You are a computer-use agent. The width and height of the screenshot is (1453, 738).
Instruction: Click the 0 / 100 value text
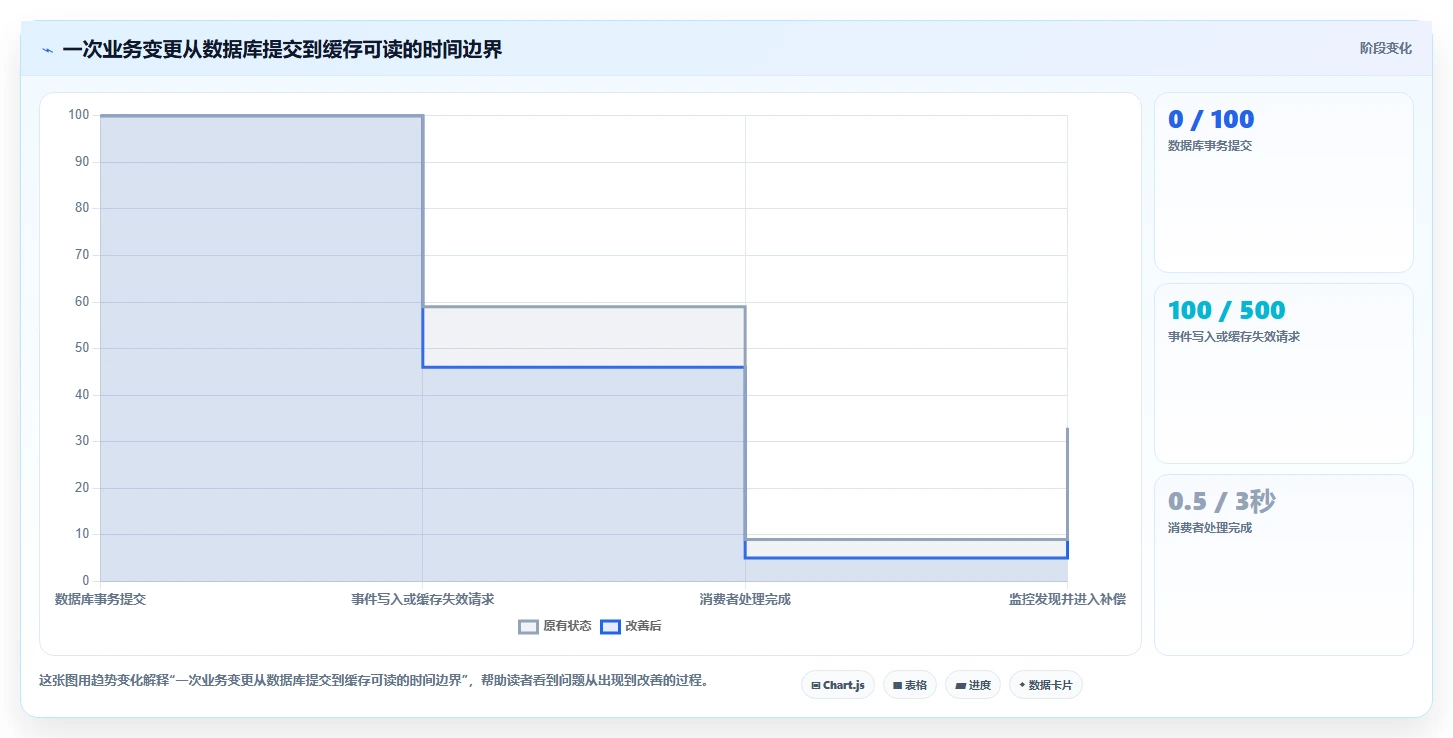tap(1211, 119)
